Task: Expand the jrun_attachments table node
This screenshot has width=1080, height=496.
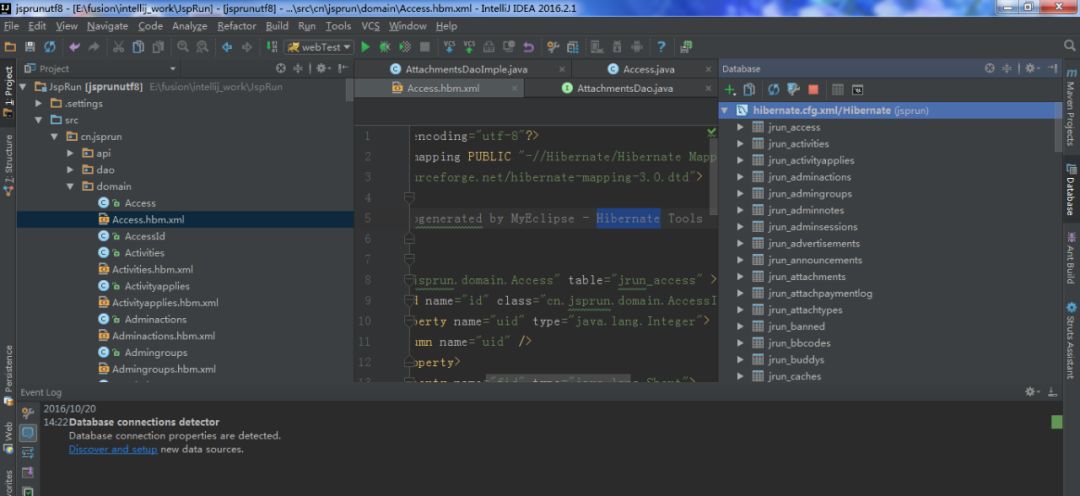Action: point(740,277)
